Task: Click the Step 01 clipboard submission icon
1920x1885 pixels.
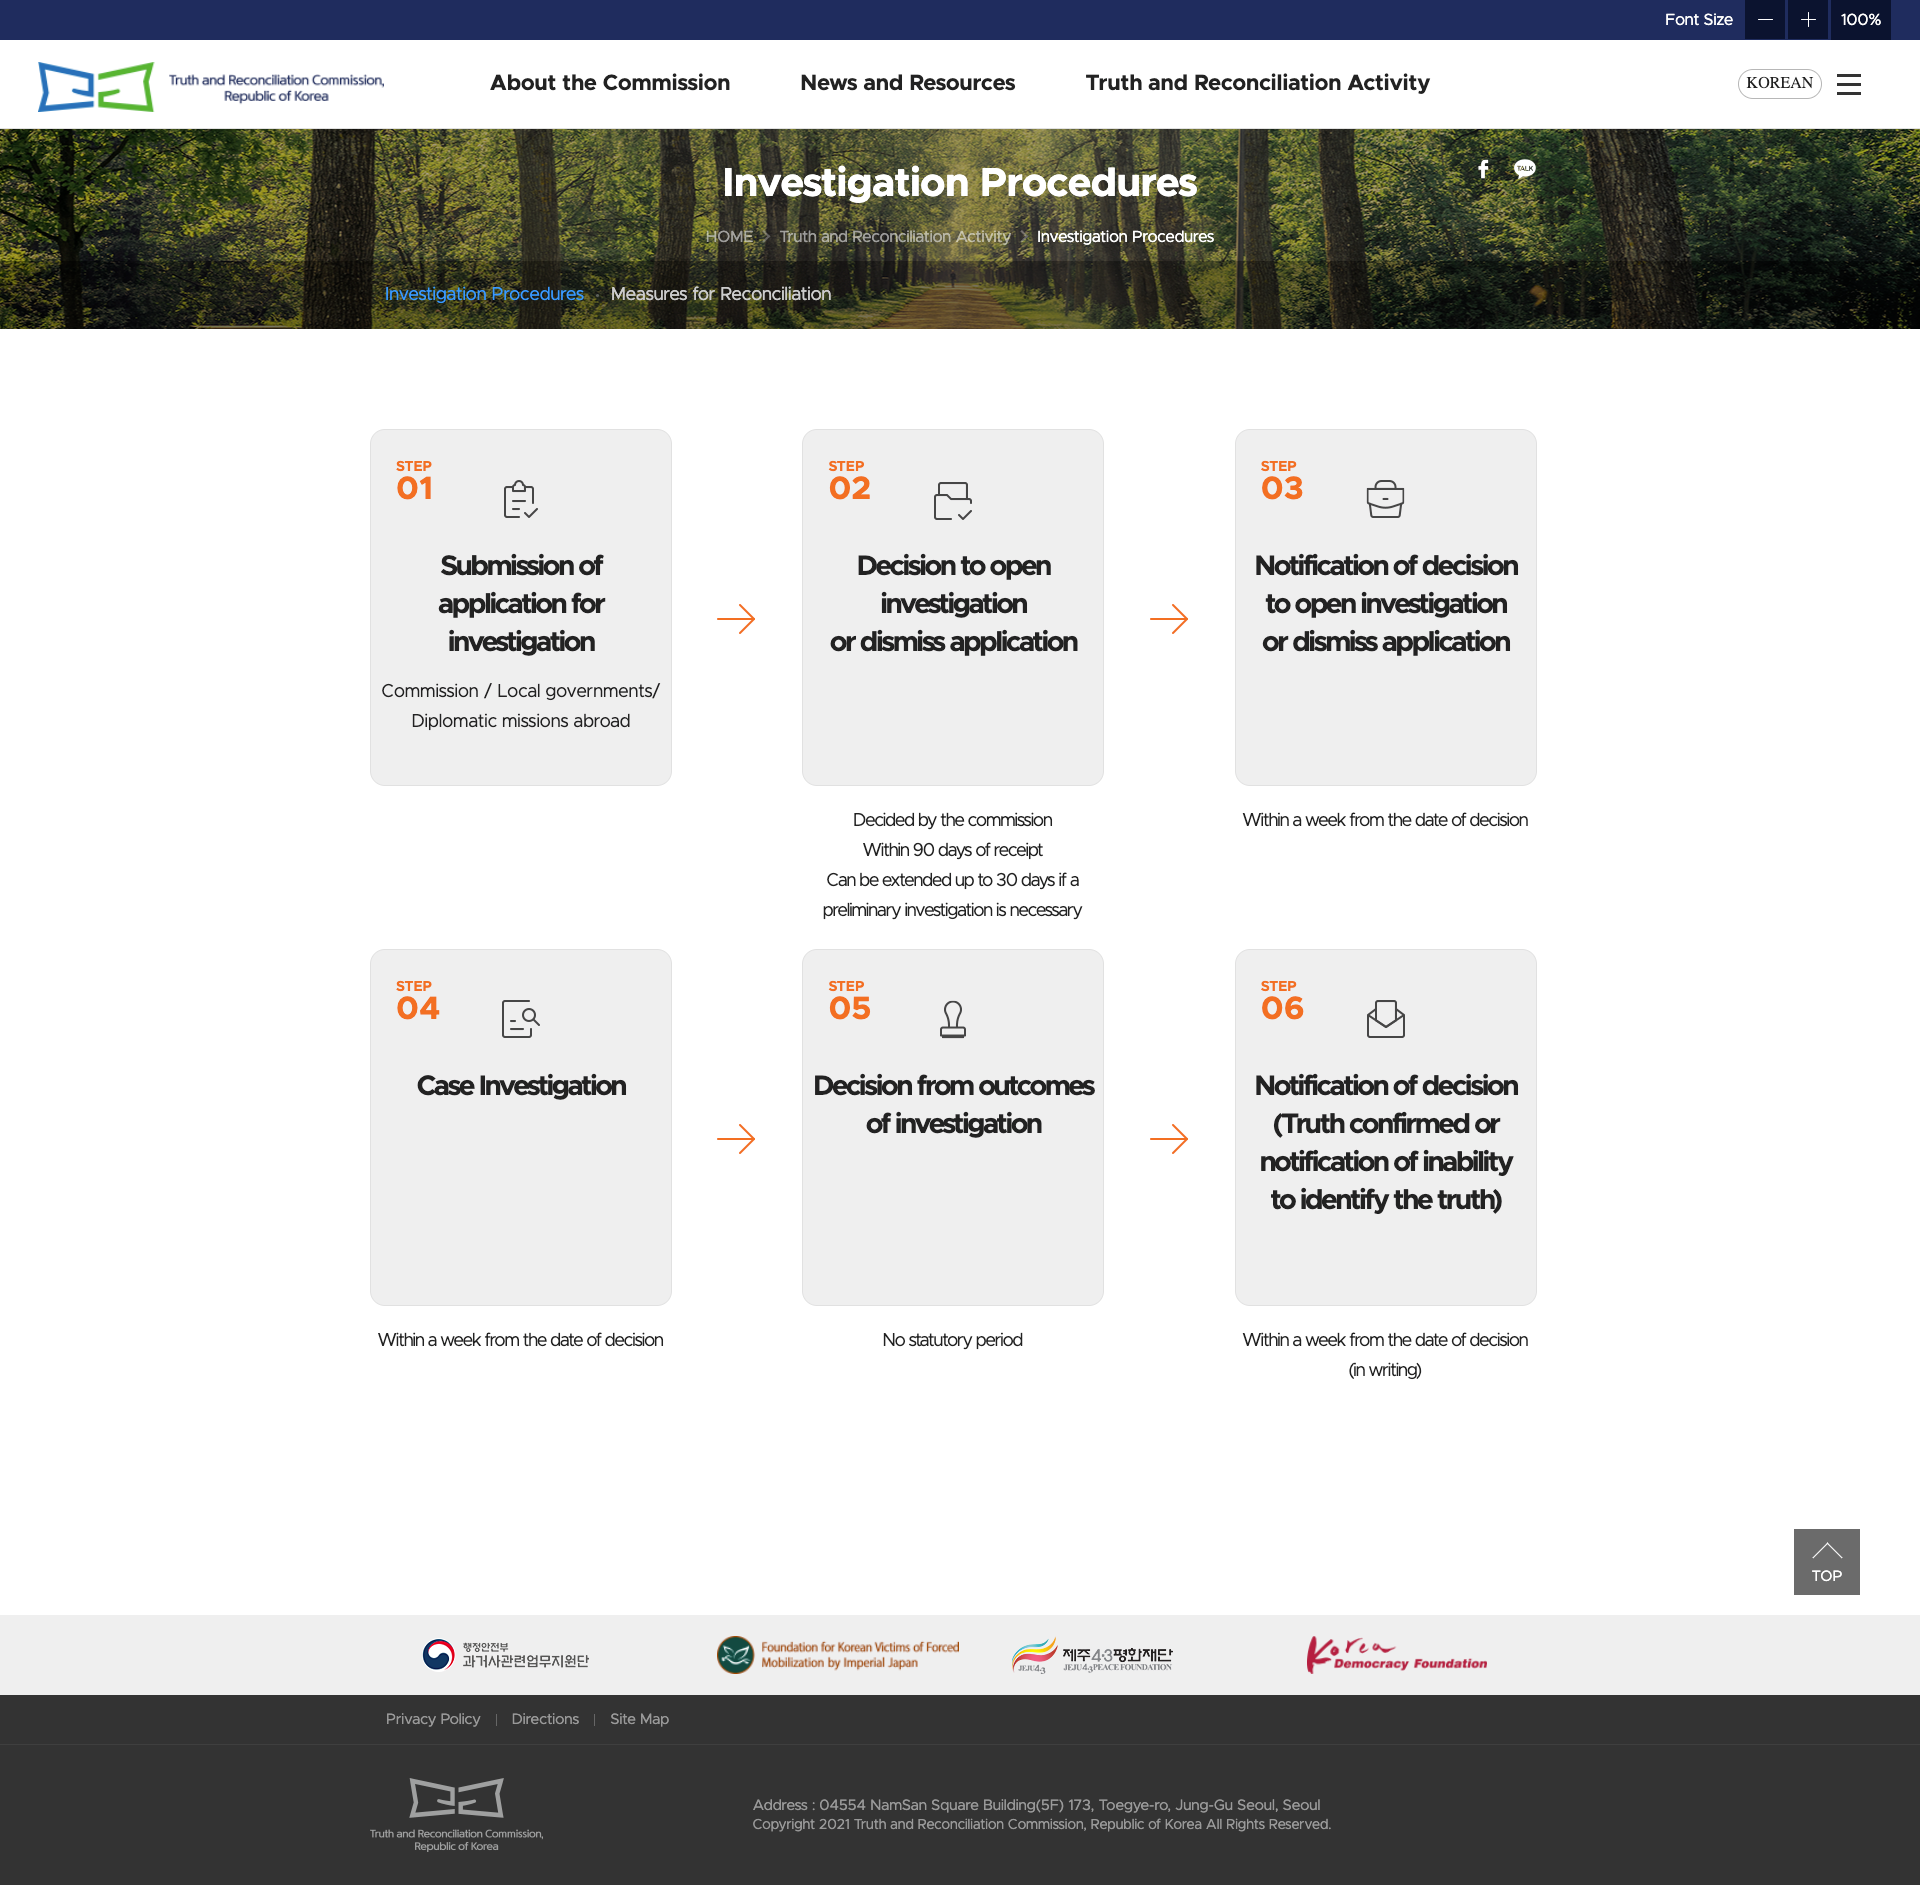Action: [x=520, y=500]
